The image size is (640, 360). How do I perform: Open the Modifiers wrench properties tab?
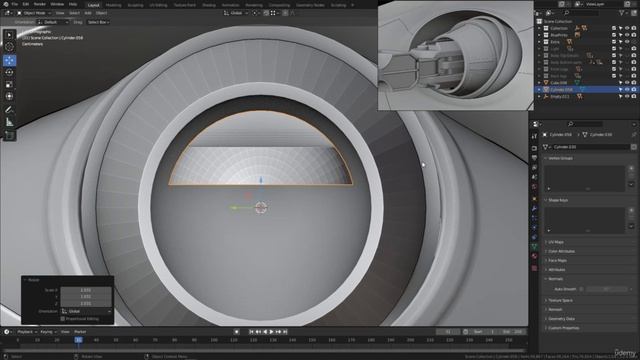[x=534, y=208]
